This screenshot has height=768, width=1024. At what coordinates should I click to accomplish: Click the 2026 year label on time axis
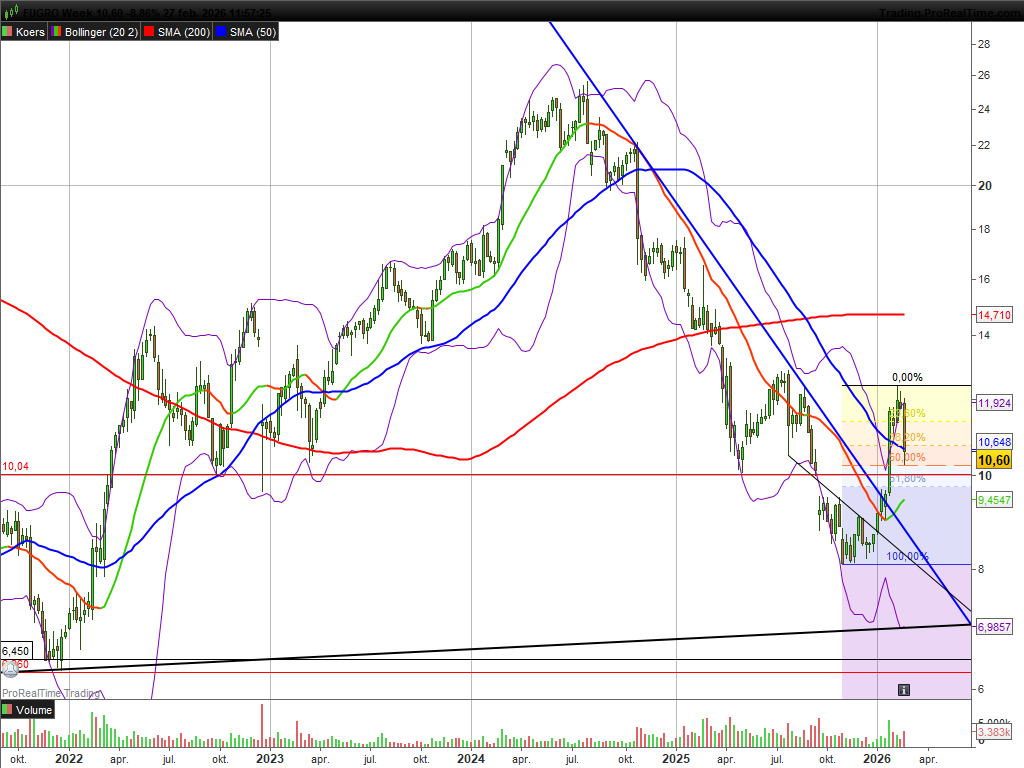877,759
